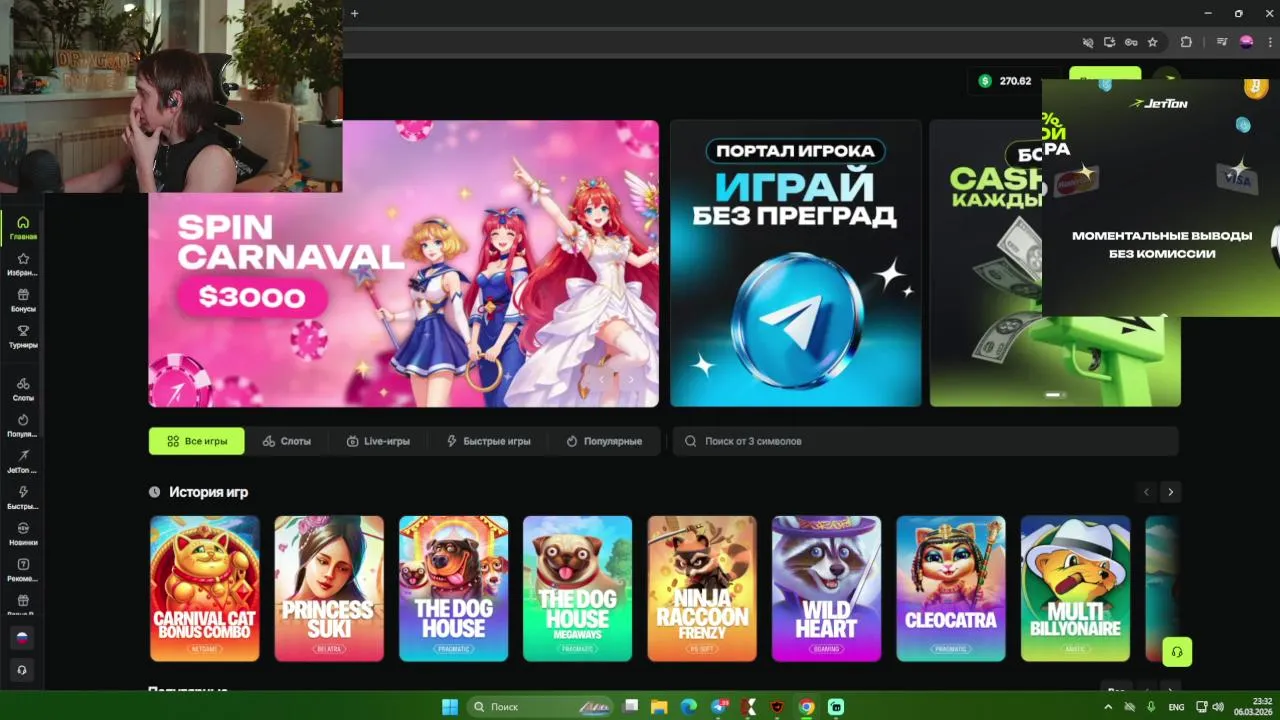Click the Windows taskbar Поиск search box
The width and height of the screenshot is (1280, 720).
(x=540, y=707)
